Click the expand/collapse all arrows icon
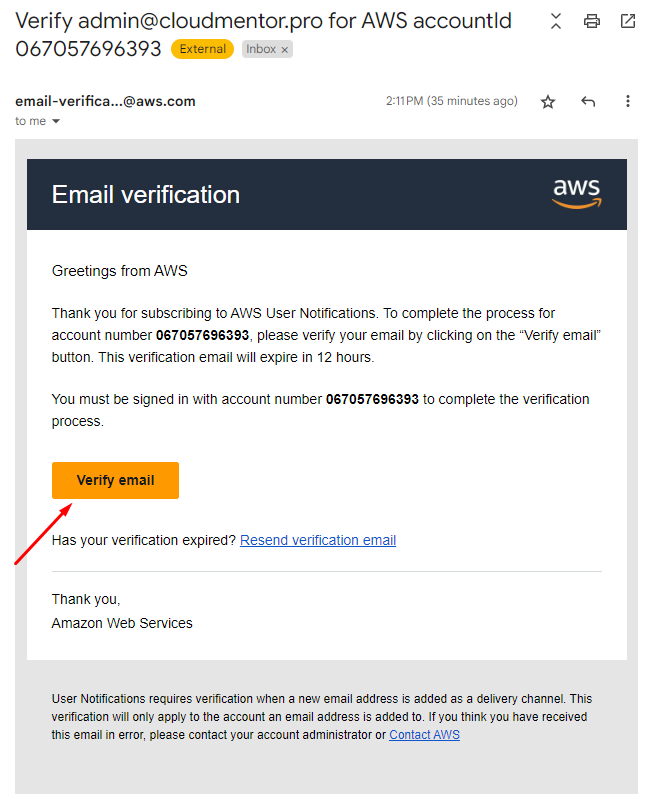 [x=557, y=21]
